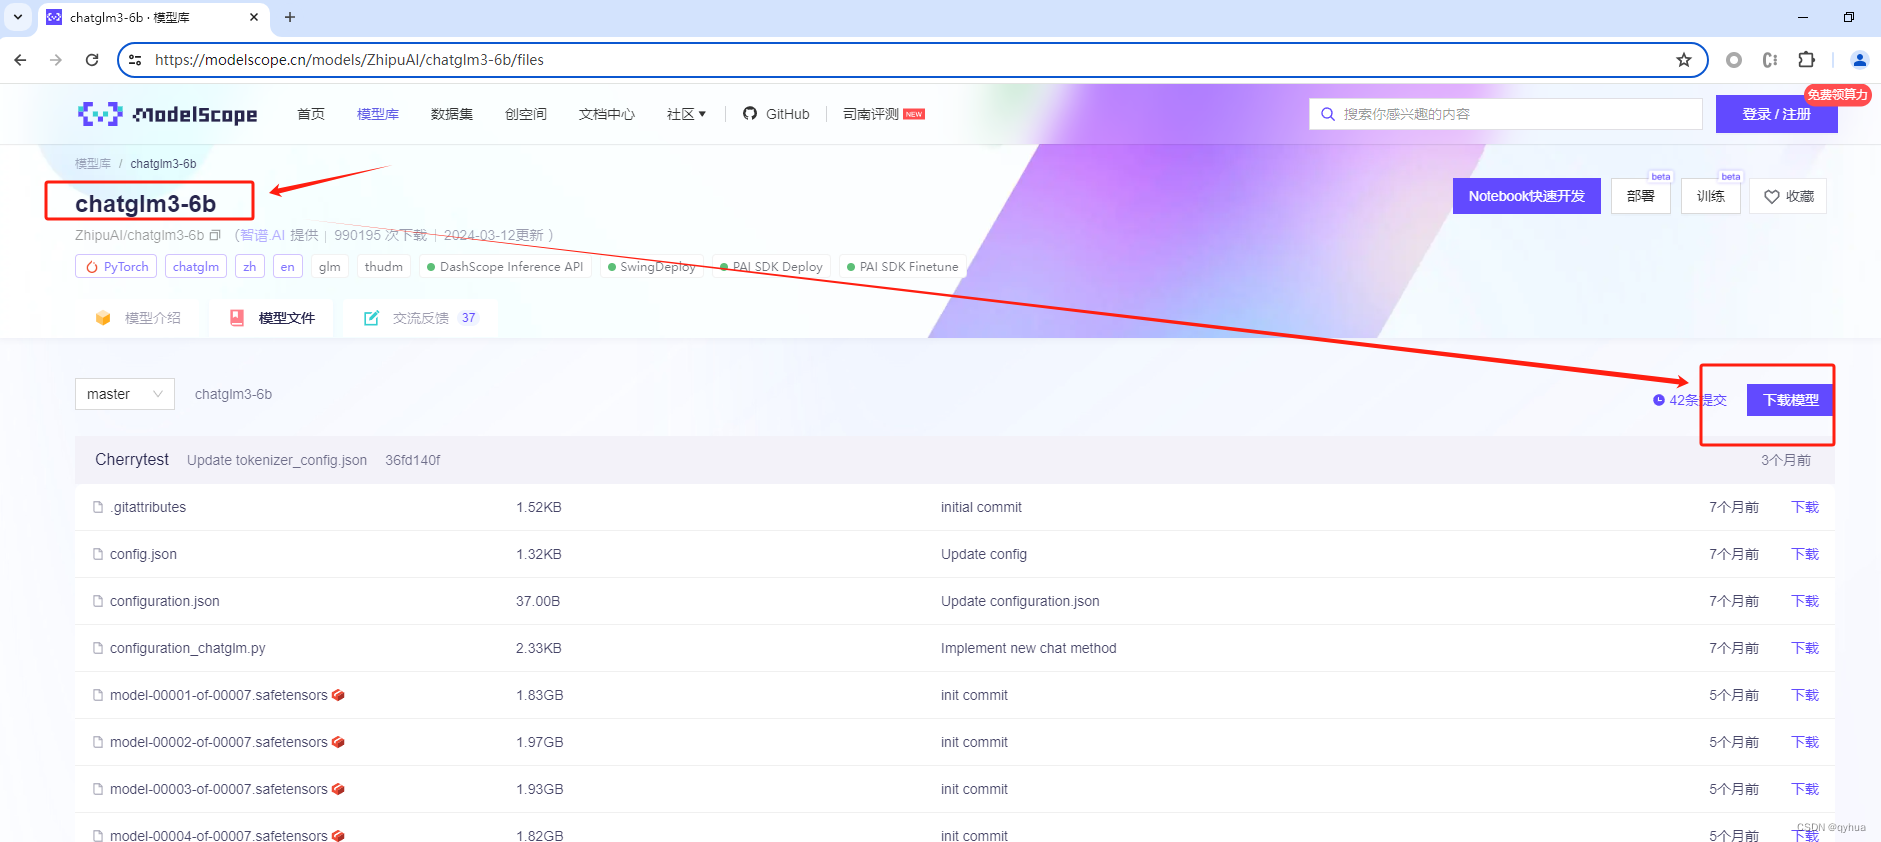1881x842 pixels.
Task: Click the 36fd140f commit hash
Action: [413, 460]
